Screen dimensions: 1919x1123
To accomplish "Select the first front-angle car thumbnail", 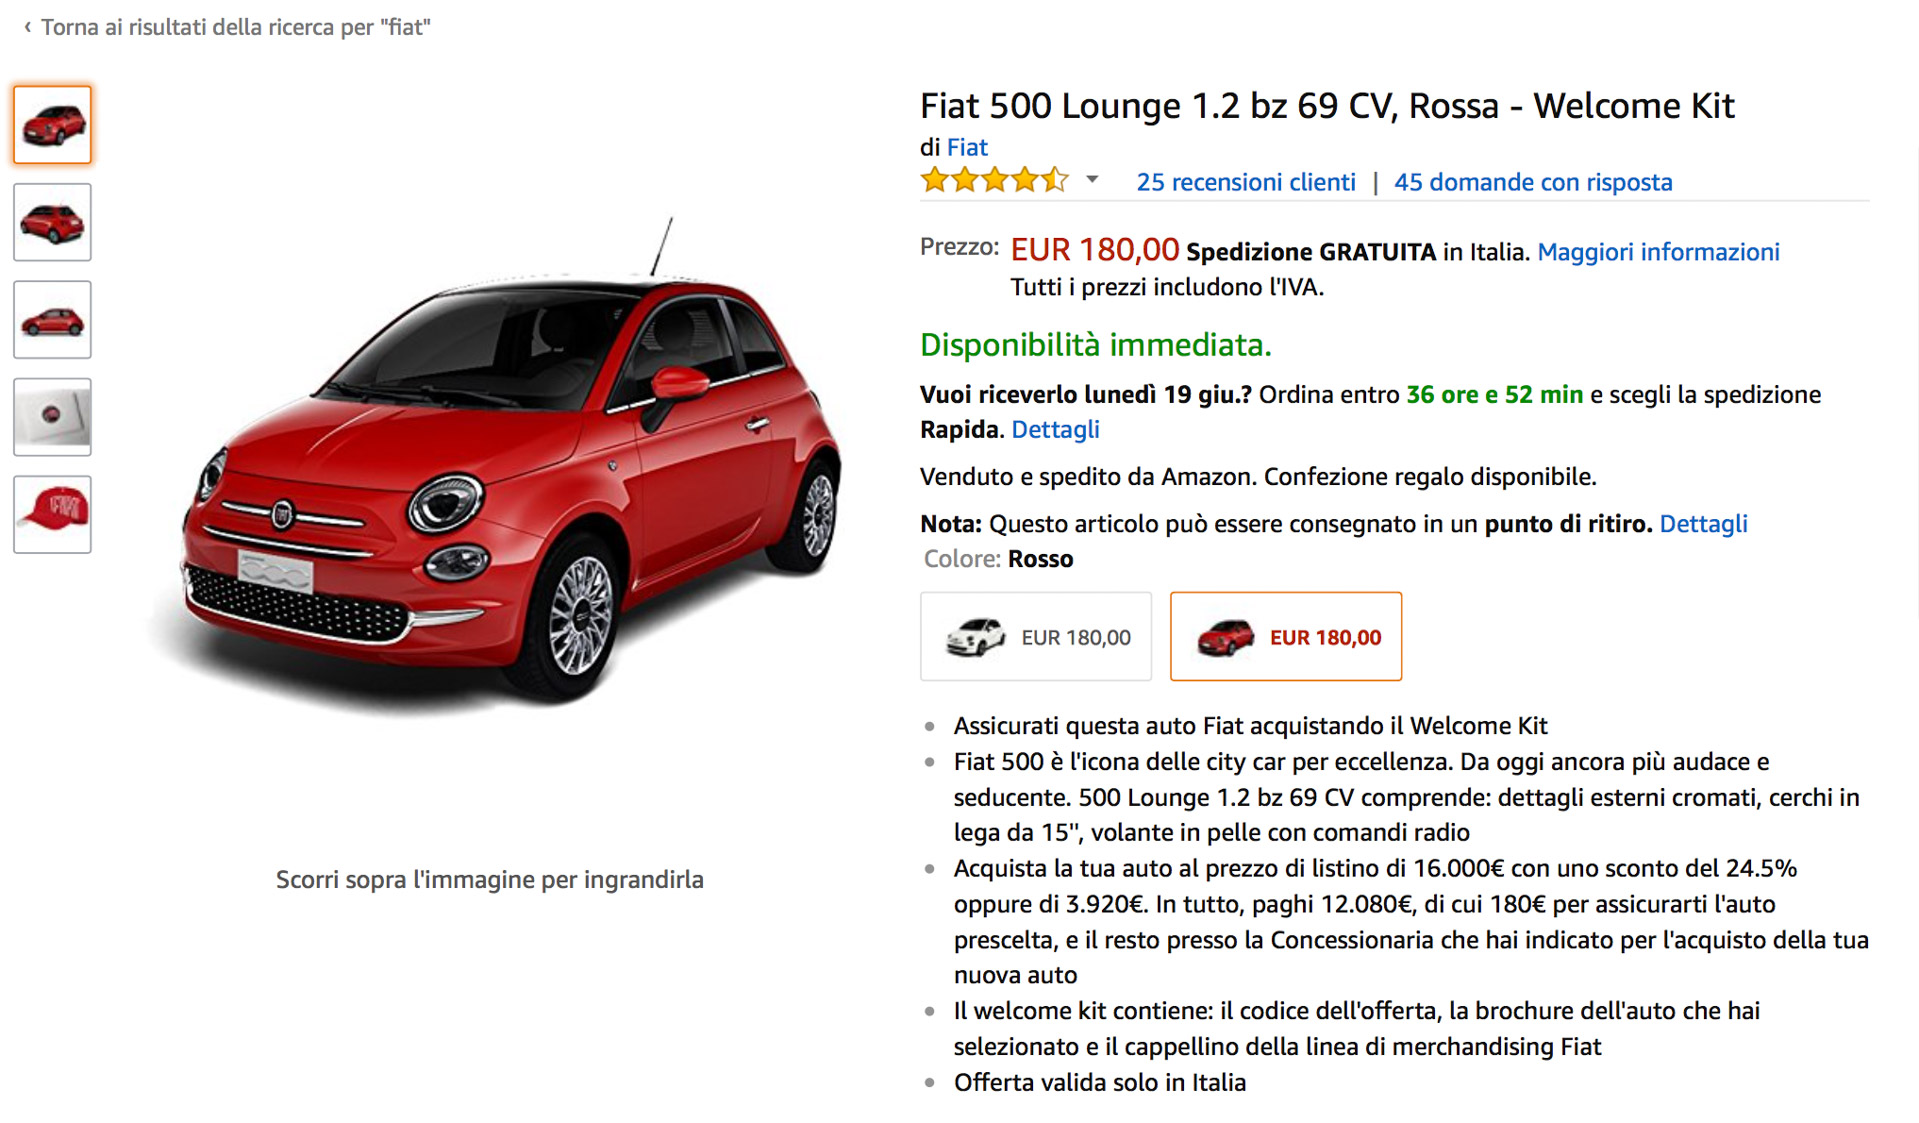I will 52,125.
